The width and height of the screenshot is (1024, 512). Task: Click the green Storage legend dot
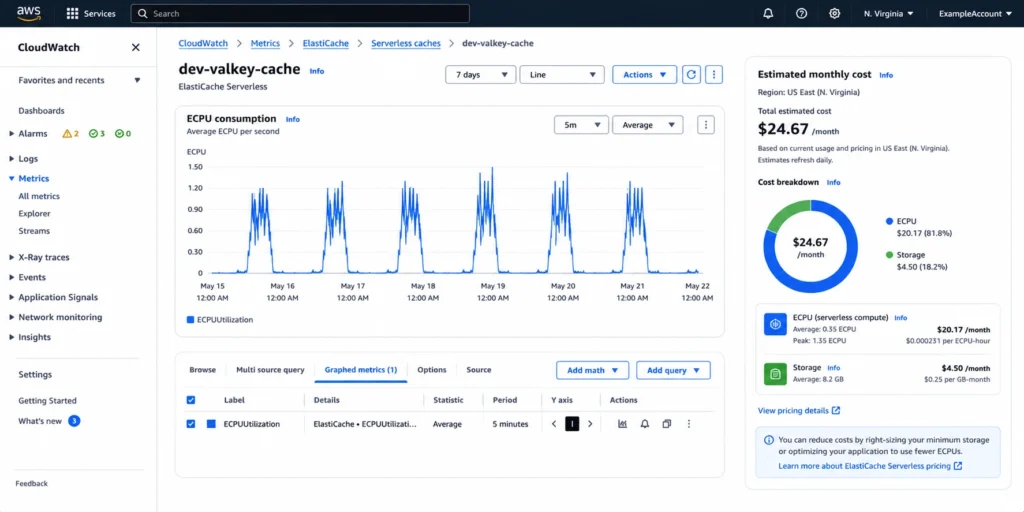pyautogui.click(x=889, y=255)
